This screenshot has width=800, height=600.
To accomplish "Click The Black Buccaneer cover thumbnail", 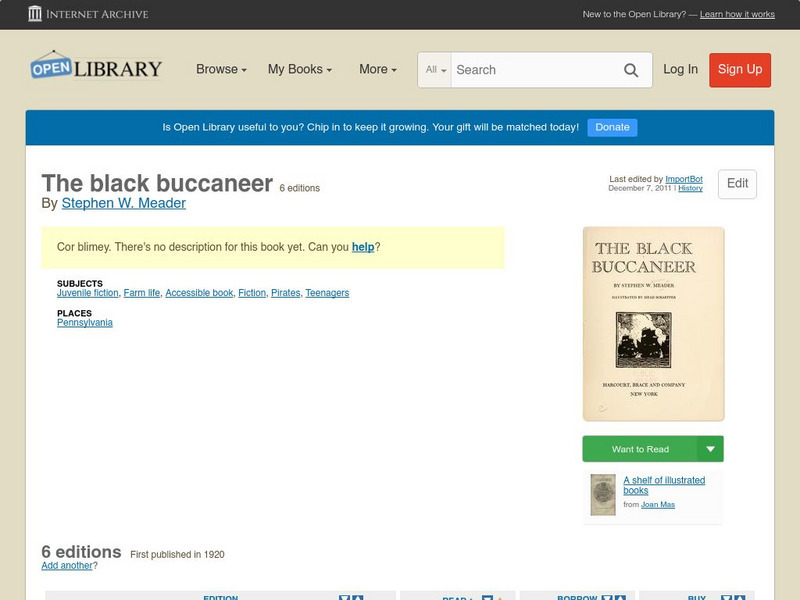I will coord(652,322).
